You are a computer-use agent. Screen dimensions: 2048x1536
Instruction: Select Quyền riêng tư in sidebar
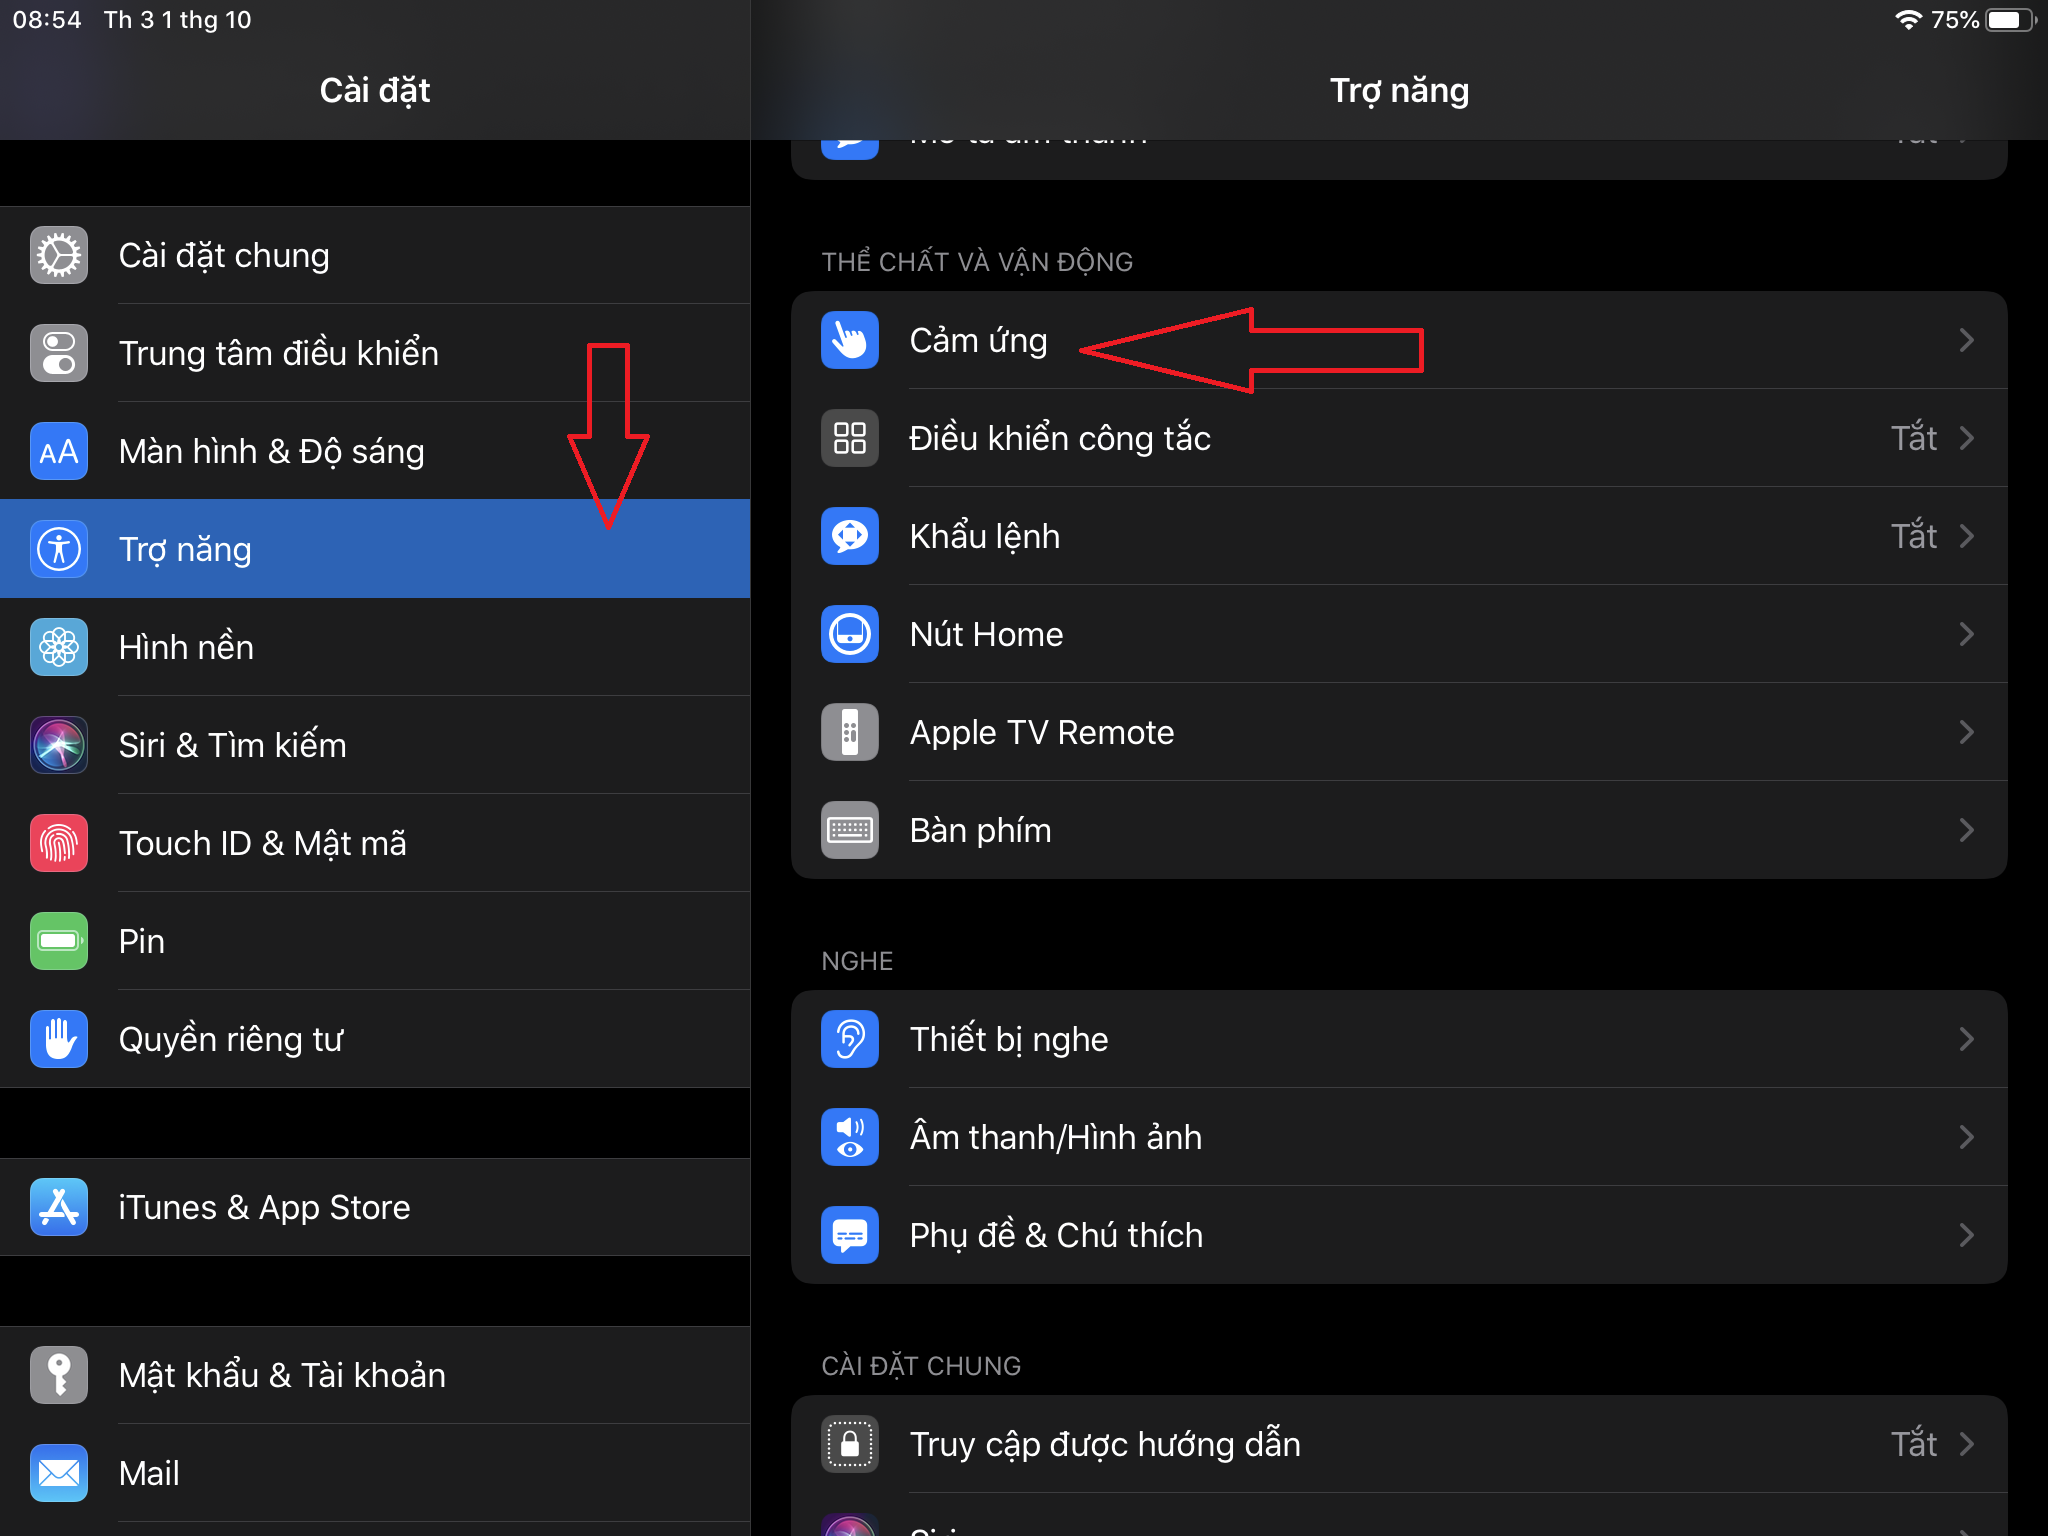point(375,1039)
